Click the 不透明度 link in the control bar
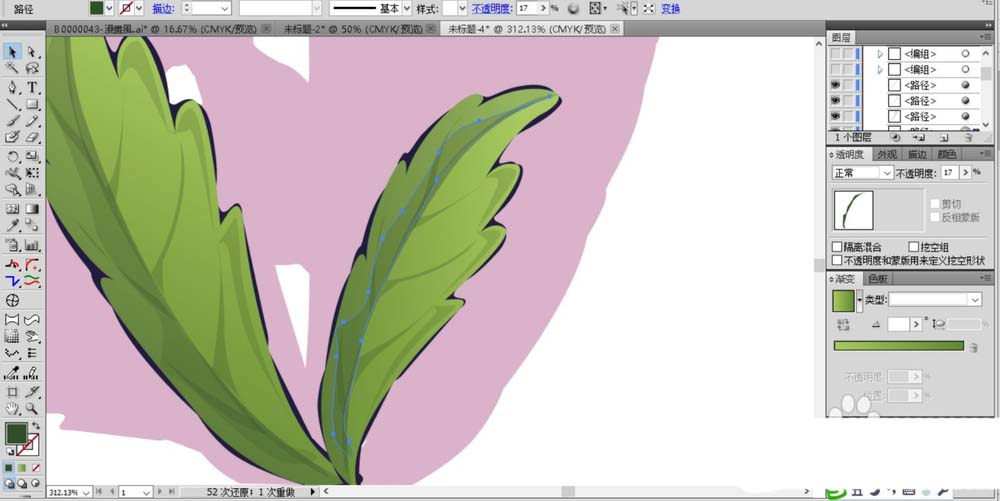Screen dimensions: 1000x501 (x=492, y=8)
